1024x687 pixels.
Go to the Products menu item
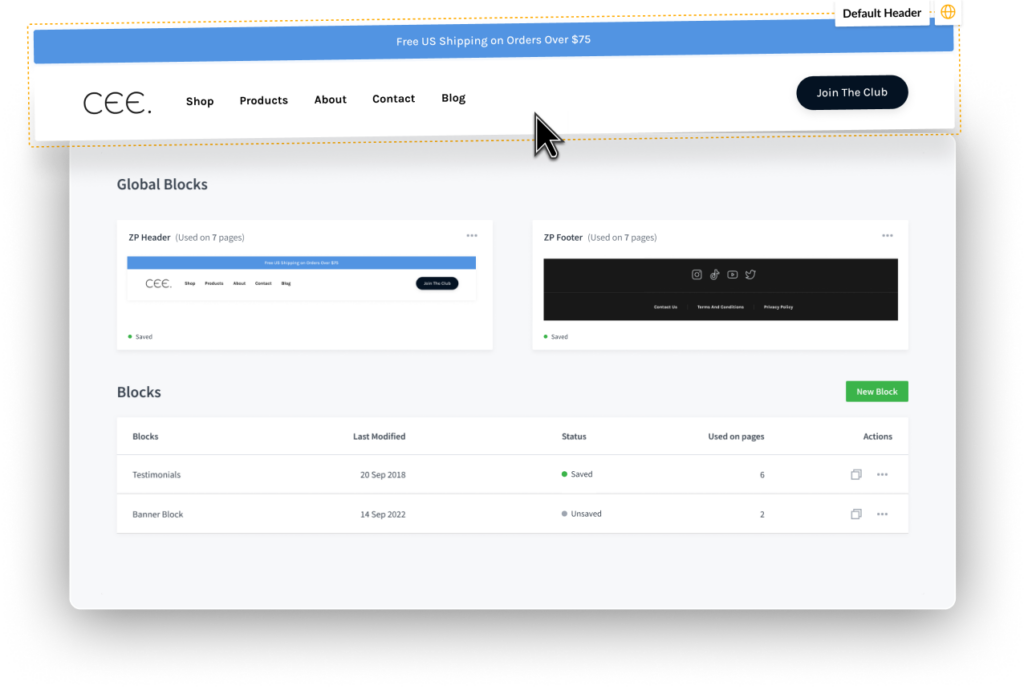click(x=263, y=100)
